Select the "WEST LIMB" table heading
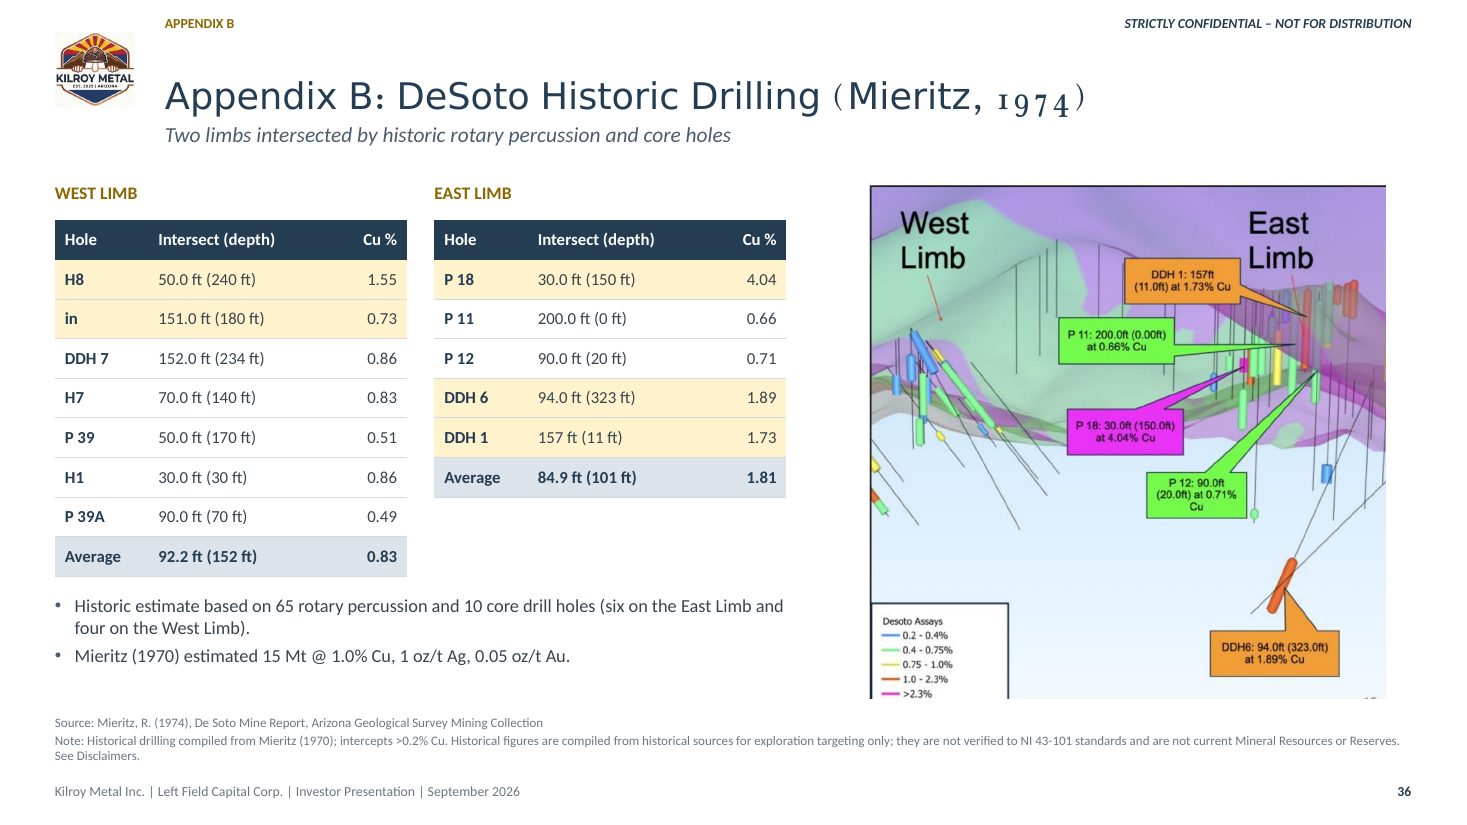The height and width of the screenshot is (825, 1467). click(96, 194)
